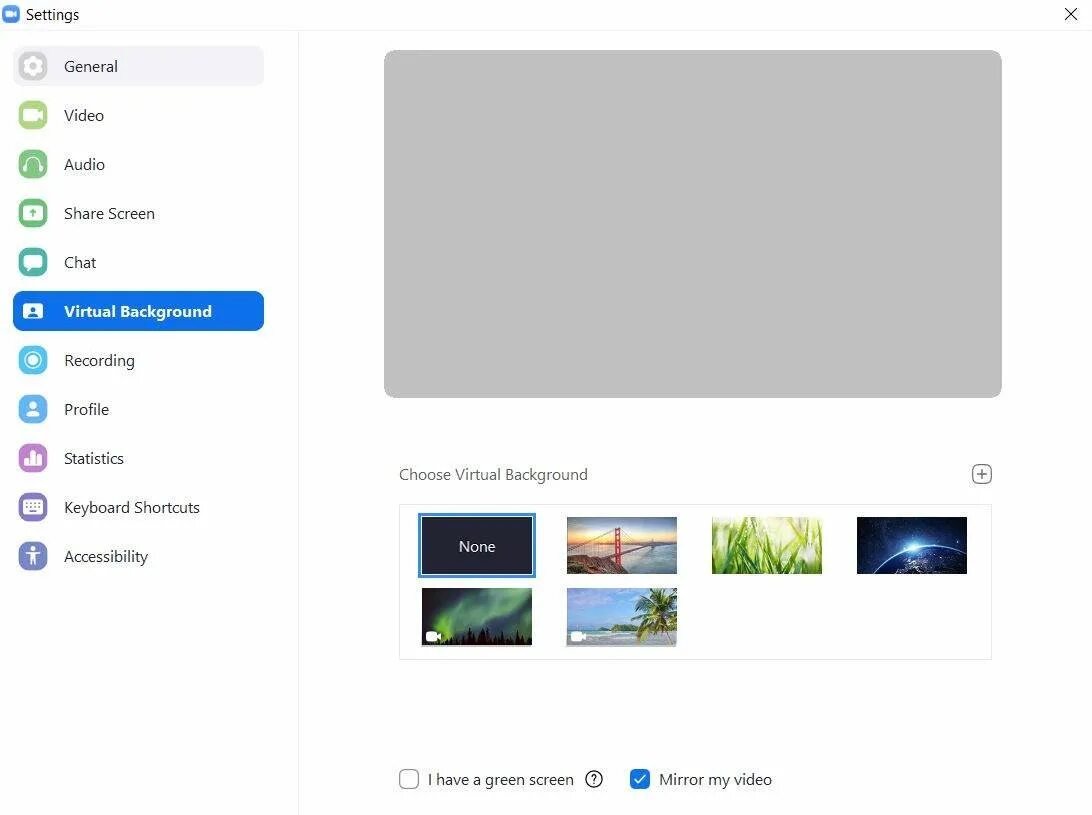Click the Virtual Background person icon
Viewport: 1092px width, 815px height.
(33, 311)
